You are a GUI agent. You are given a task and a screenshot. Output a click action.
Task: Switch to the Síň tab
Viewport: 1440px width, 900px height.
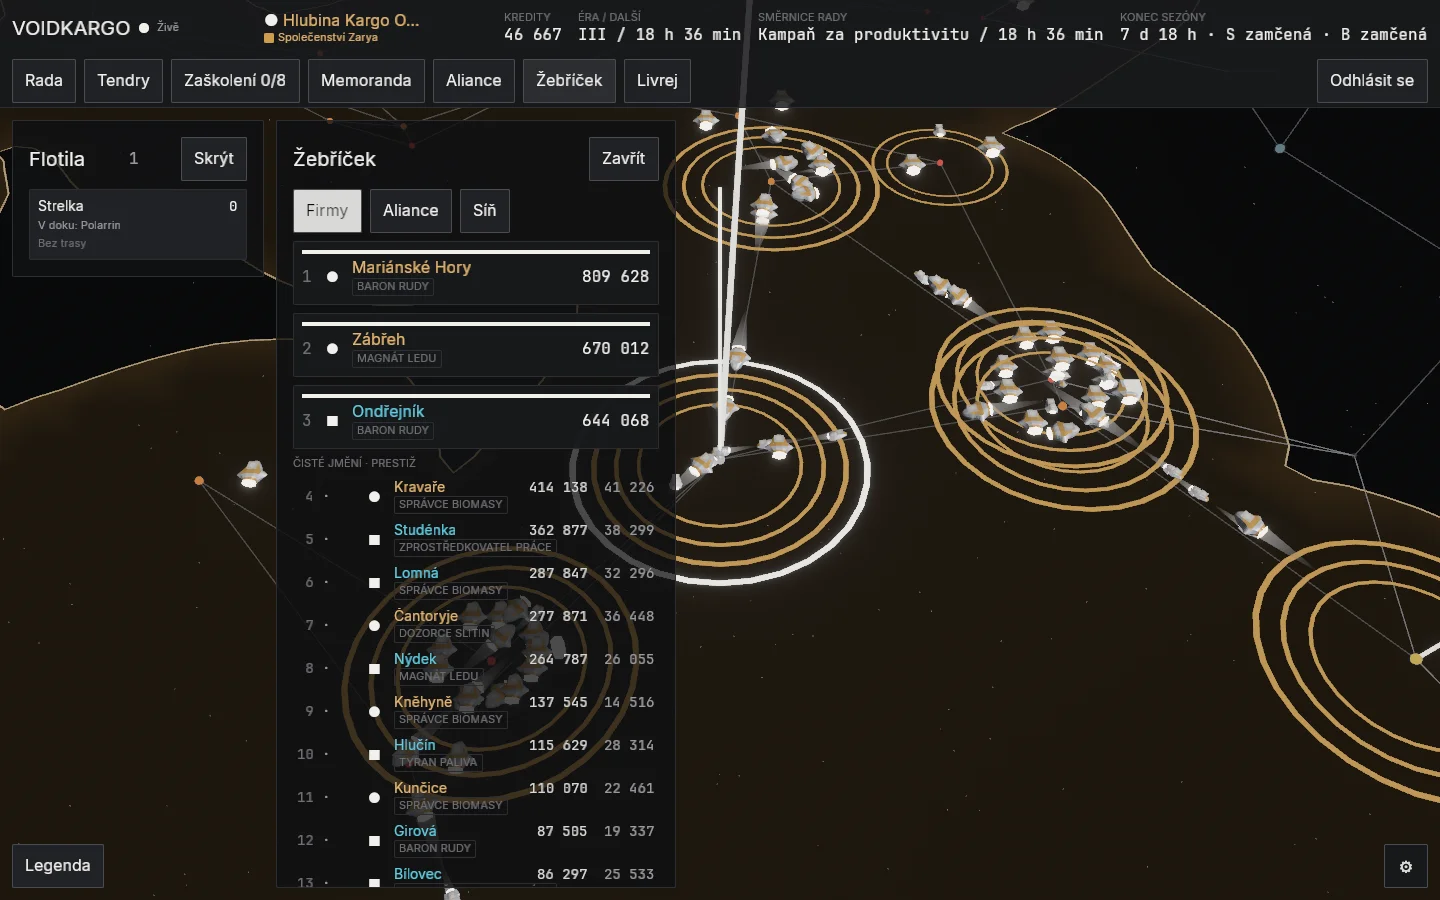point(485,211)
